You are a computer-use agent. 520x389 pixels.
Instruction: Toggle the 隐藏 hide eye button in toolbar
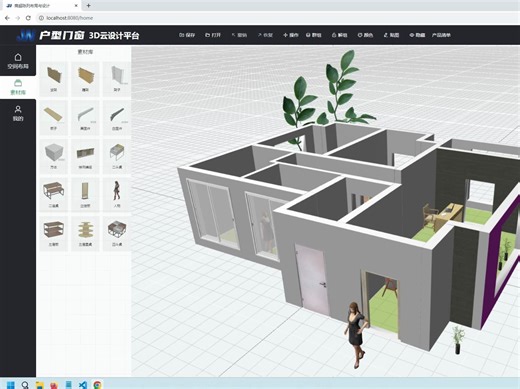(x=417, y=35)
